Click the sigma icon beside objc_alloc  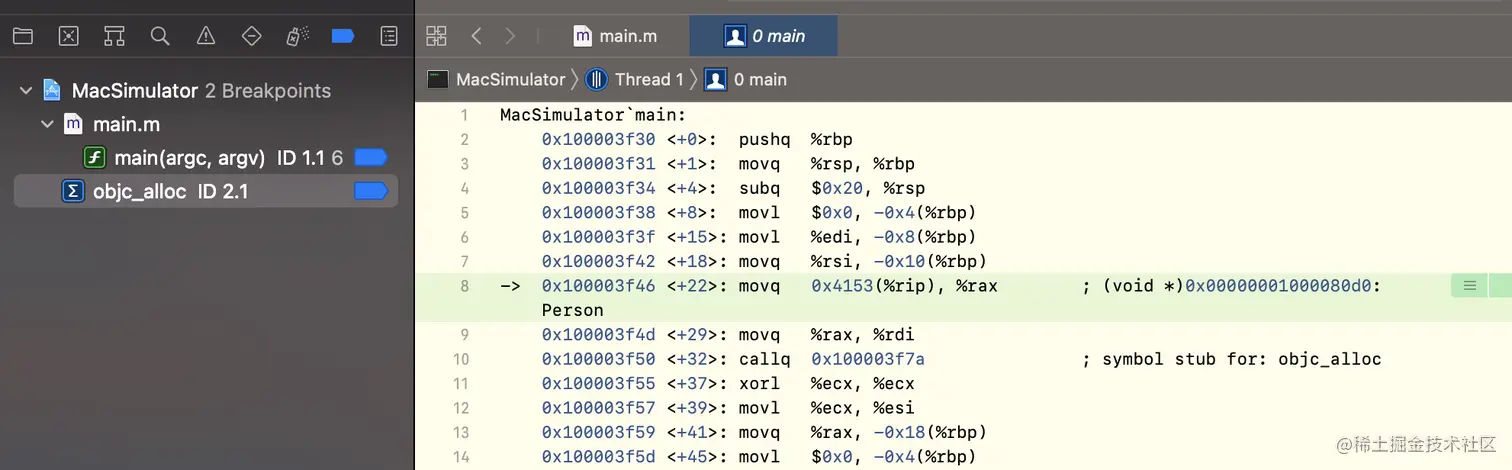point(72,191)
